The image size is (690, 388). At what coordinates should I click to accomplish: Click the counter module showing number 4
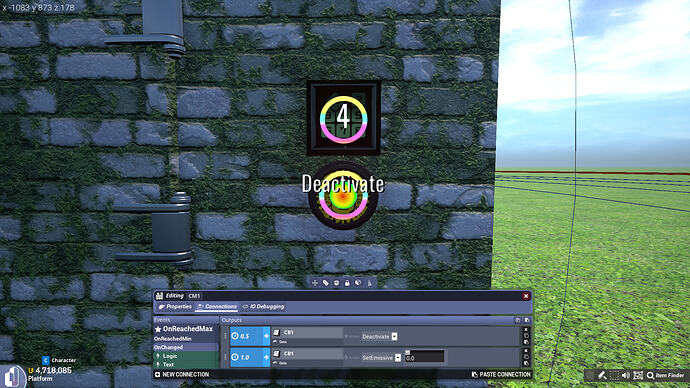(x=344, y=118)
